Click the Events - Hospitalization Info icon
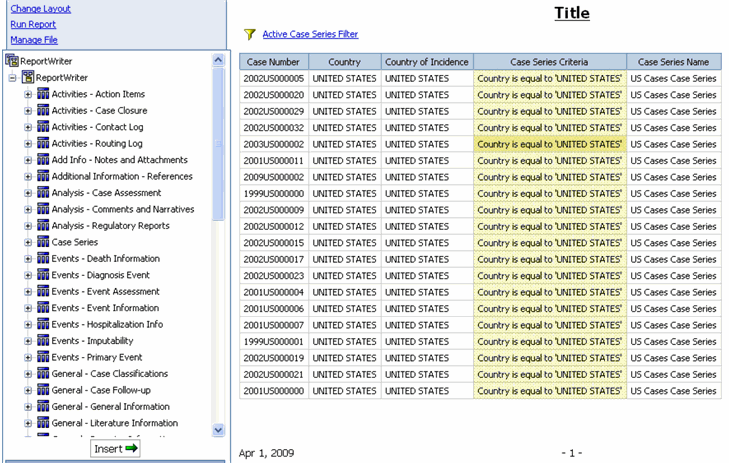This screenshot has width=729, height=463. (x=43, y=324)
